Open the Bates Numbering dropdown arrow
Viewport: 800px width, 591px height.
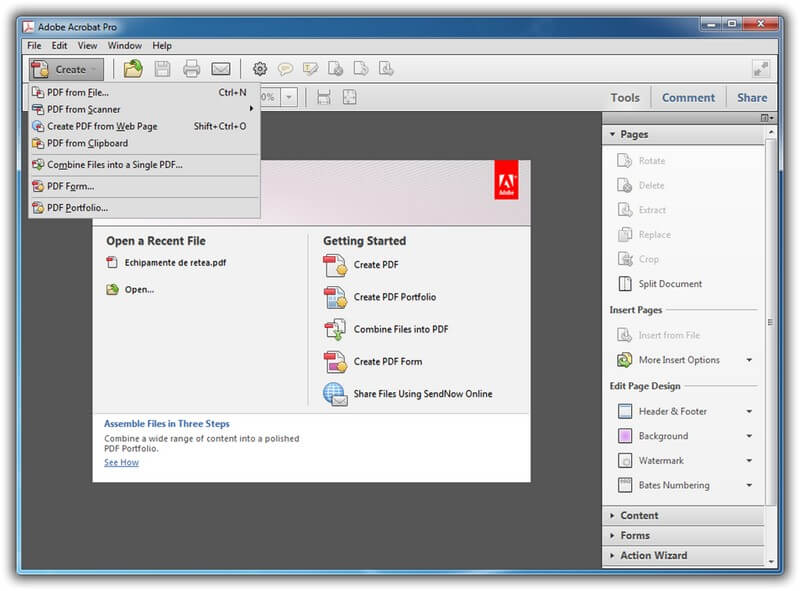(x=749, y=485)
